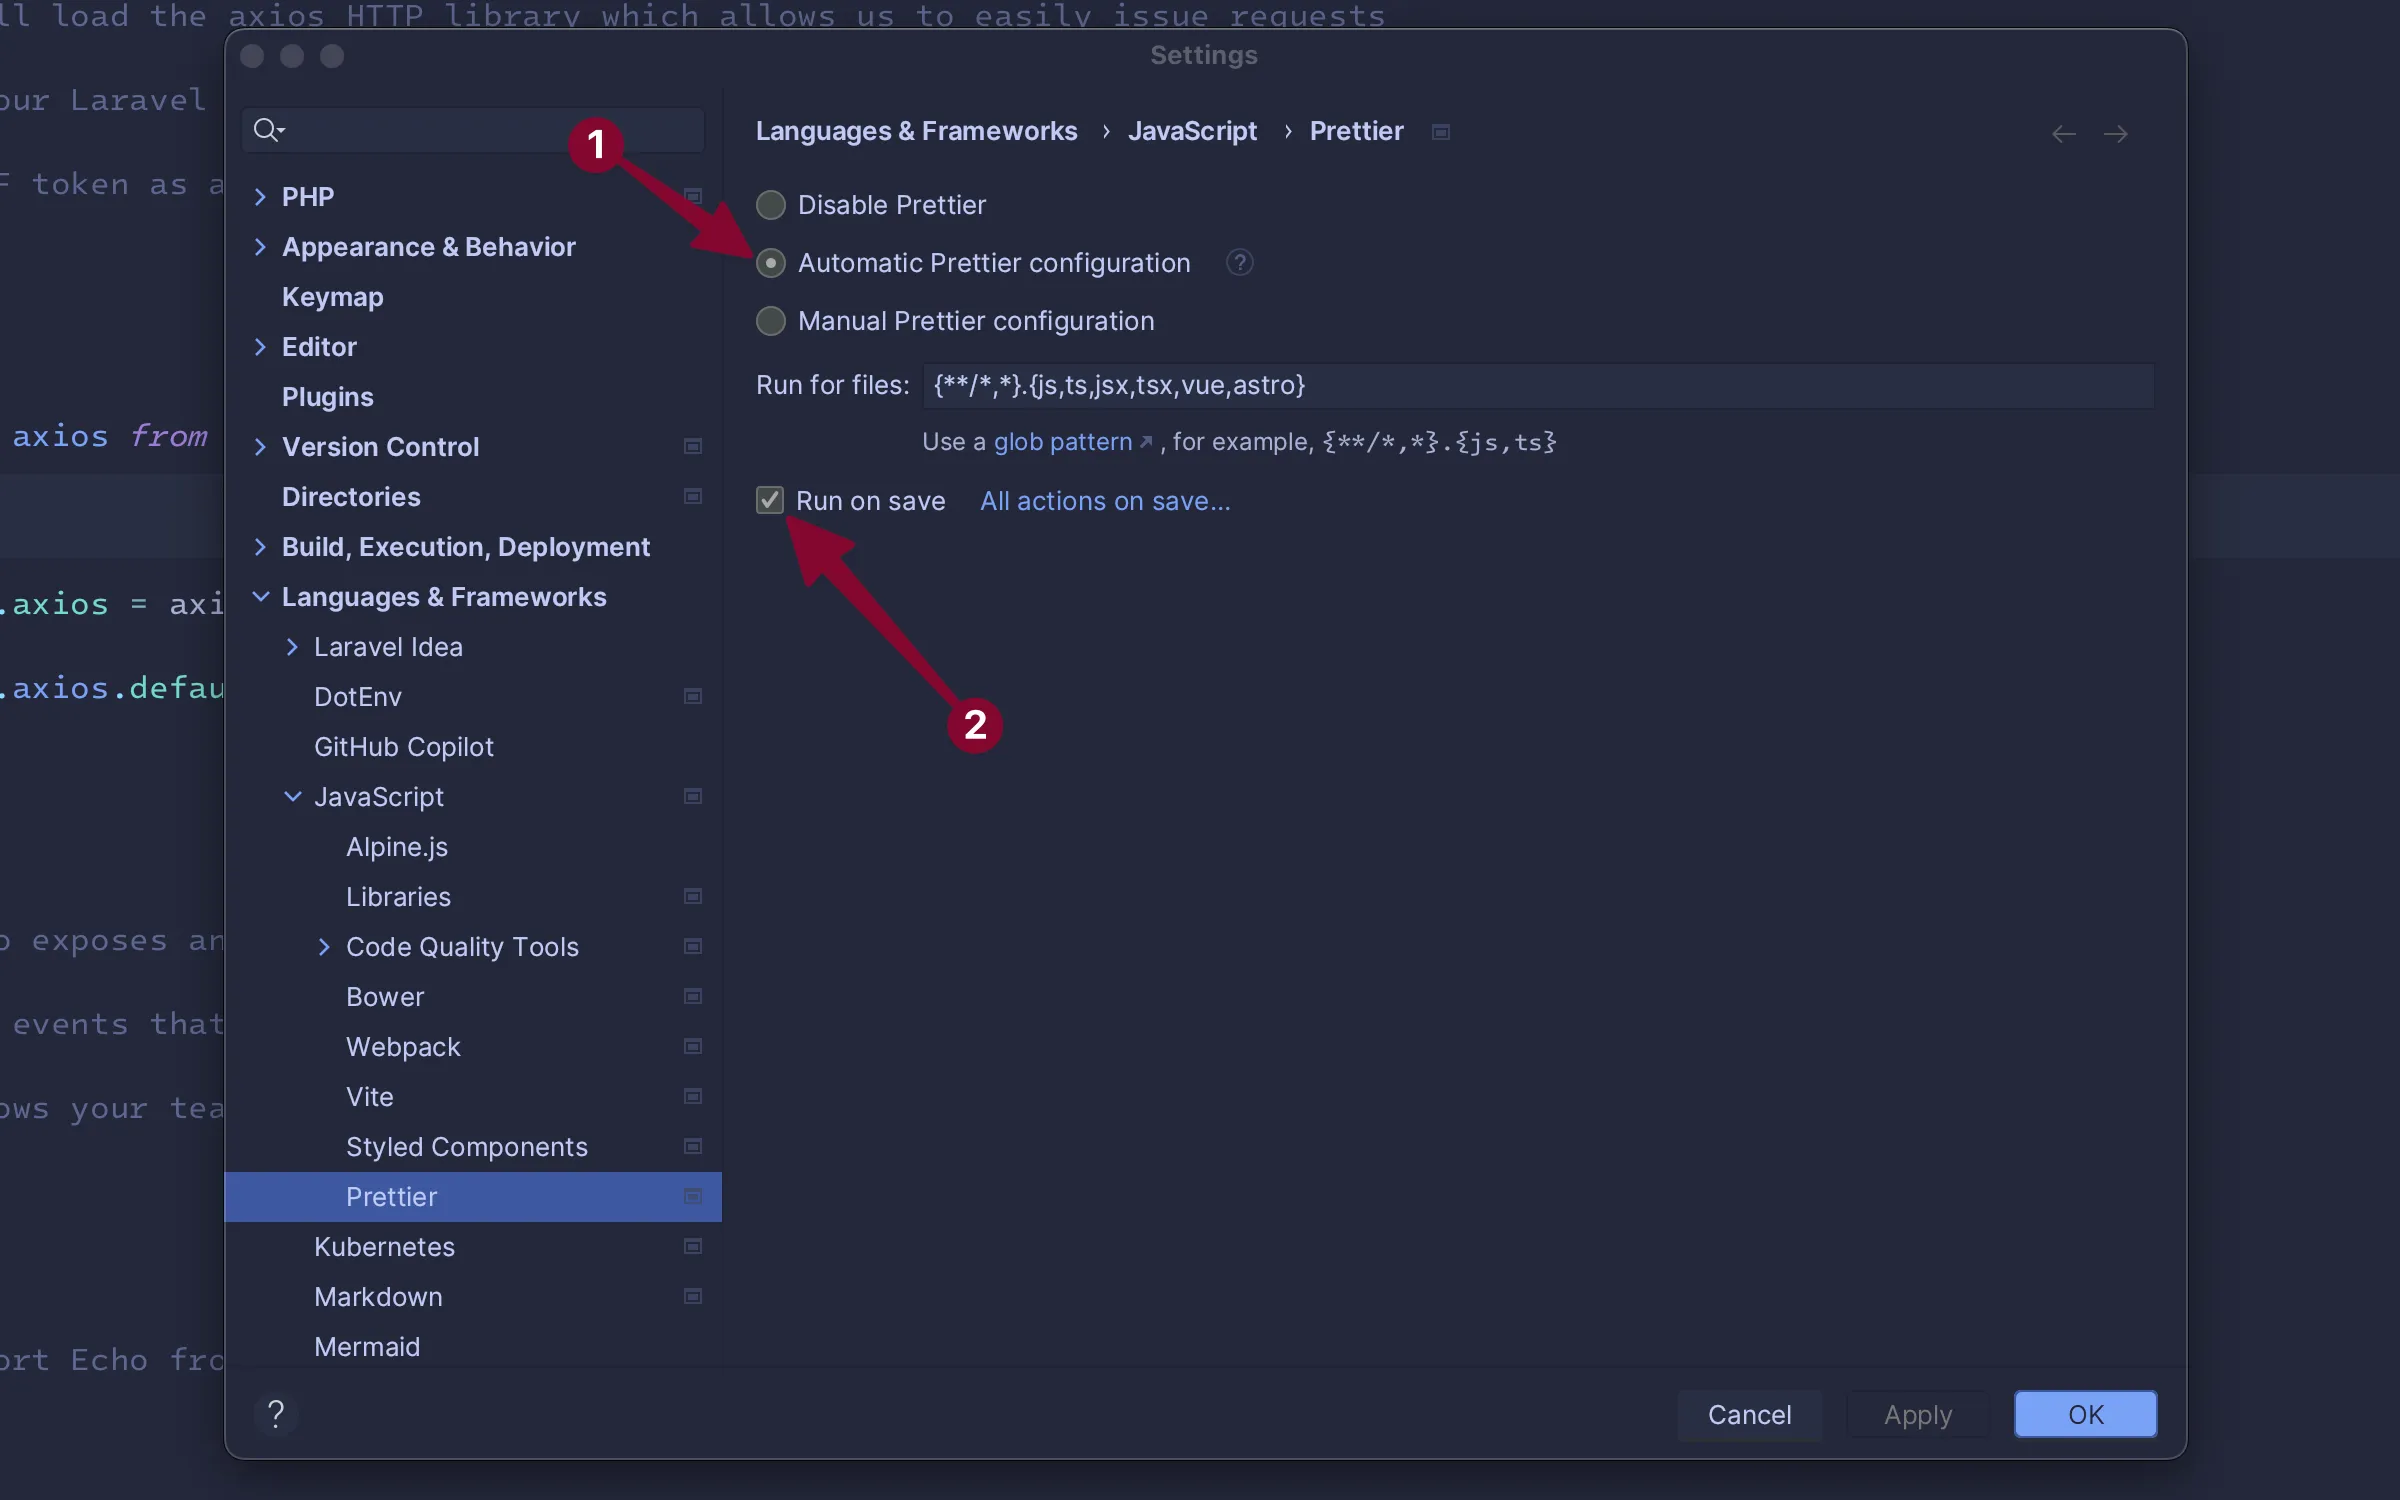Click the project icon beside DotEnv row
Screen dimensions: 2400x1500
click(692, 696)
